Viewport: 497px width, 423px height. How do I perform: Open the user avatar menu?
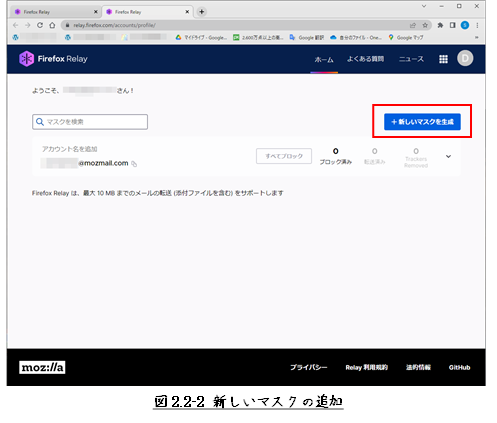pyautogui.click(x=465, y=58)
